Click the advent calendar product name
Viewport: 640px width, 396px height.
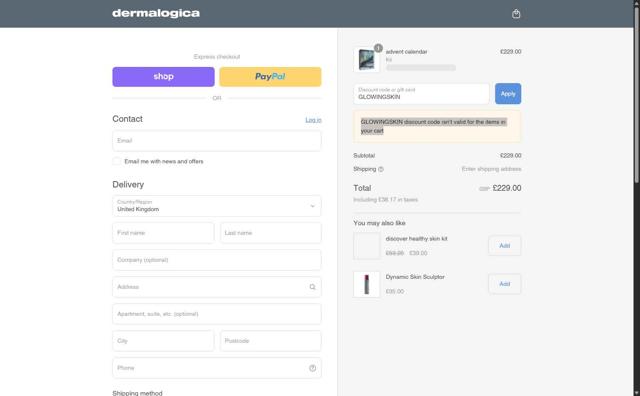[407, 52]
